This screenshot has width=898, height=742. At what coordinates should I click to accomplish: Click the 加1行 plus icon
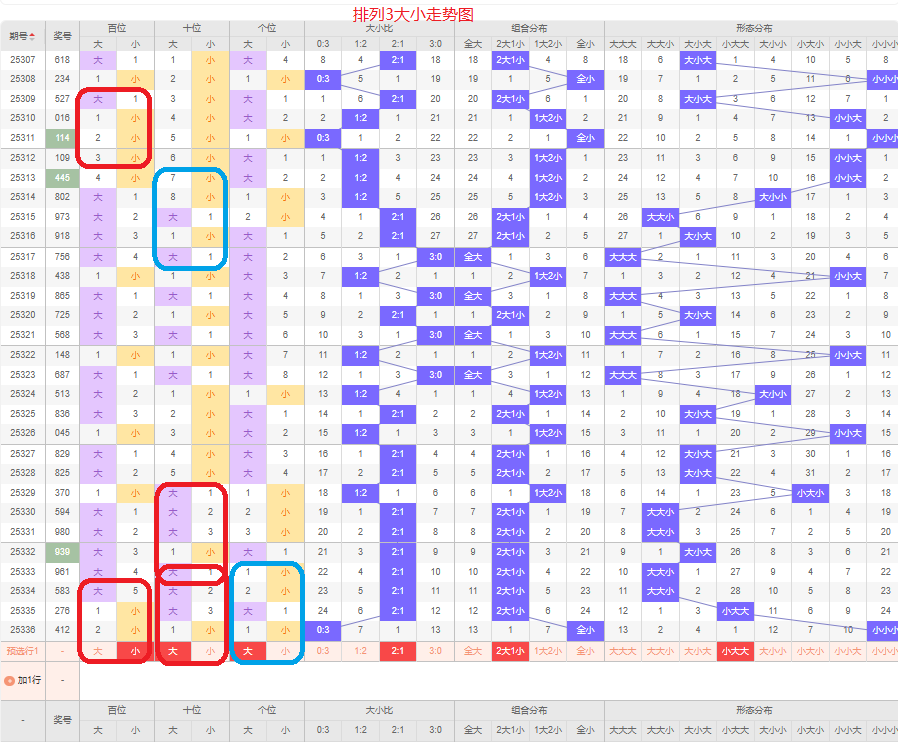coord(9,681)
